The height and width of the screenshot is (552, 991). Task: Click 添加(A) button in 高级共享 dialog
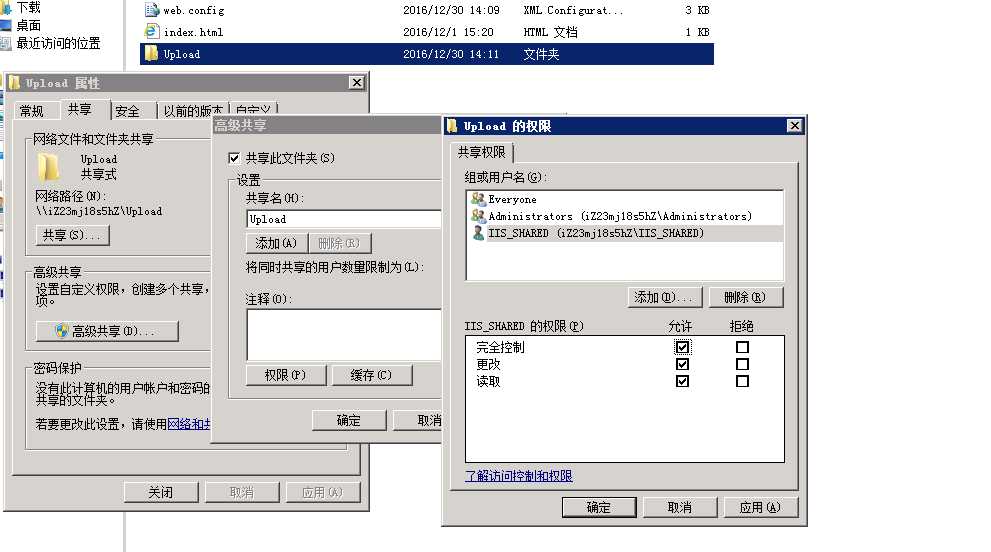tap(276, 243)
